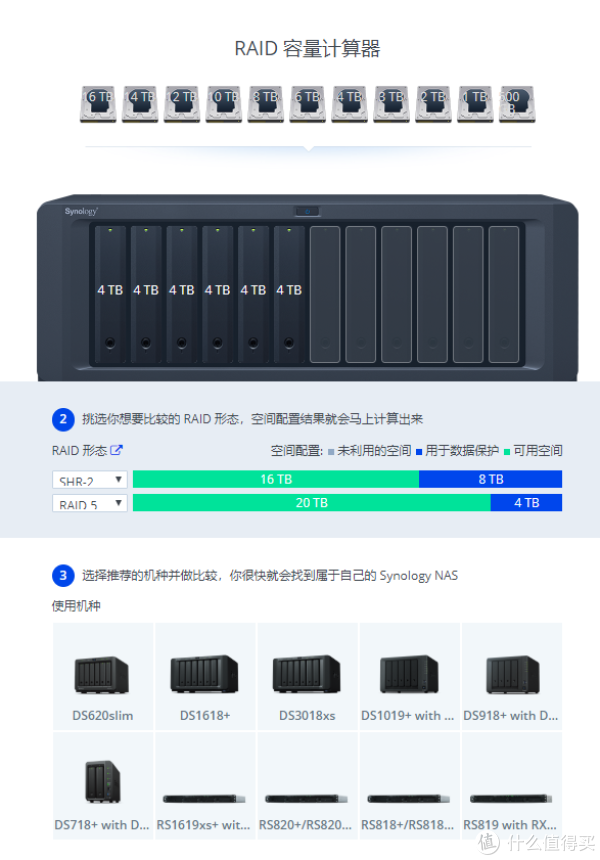Click the last empty drive bay
This screenshot has height=860, width=600.
tap(503, 295)
